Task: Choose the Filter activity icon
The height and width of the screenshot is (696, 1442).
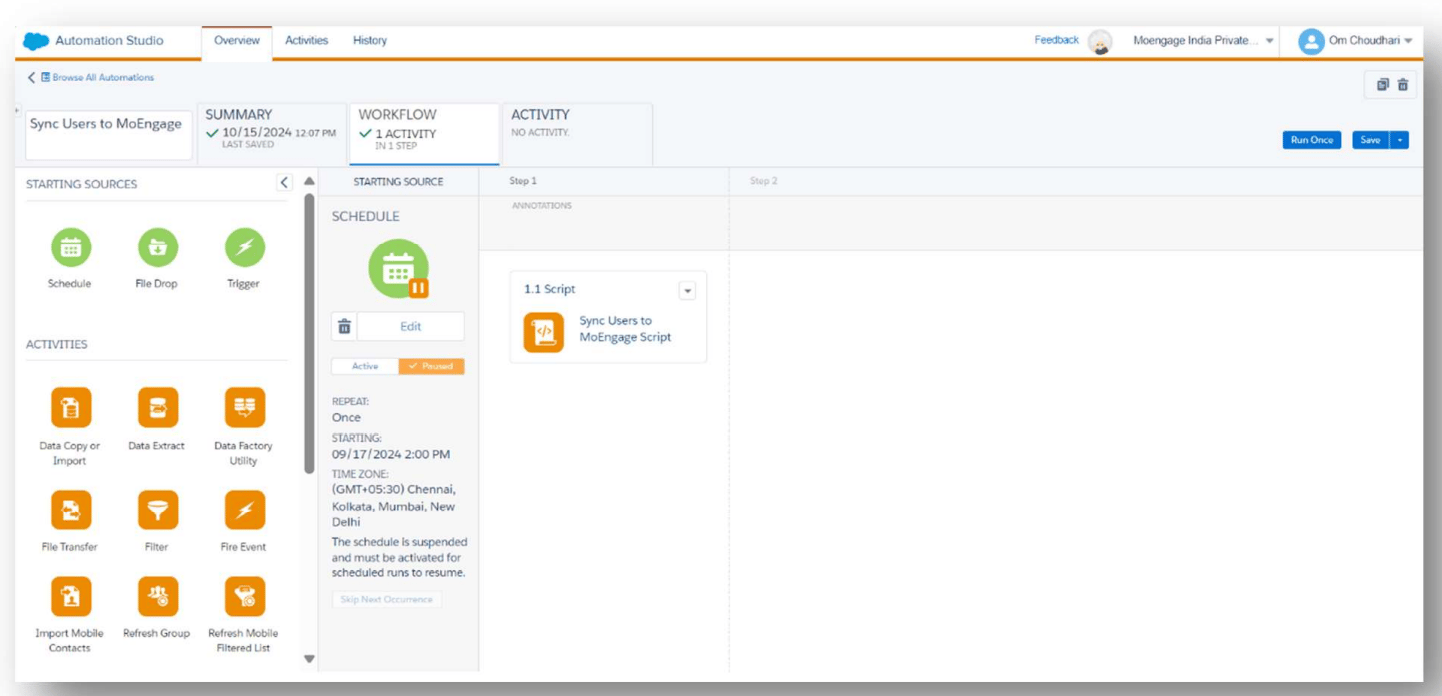Action: coord(157,510)
